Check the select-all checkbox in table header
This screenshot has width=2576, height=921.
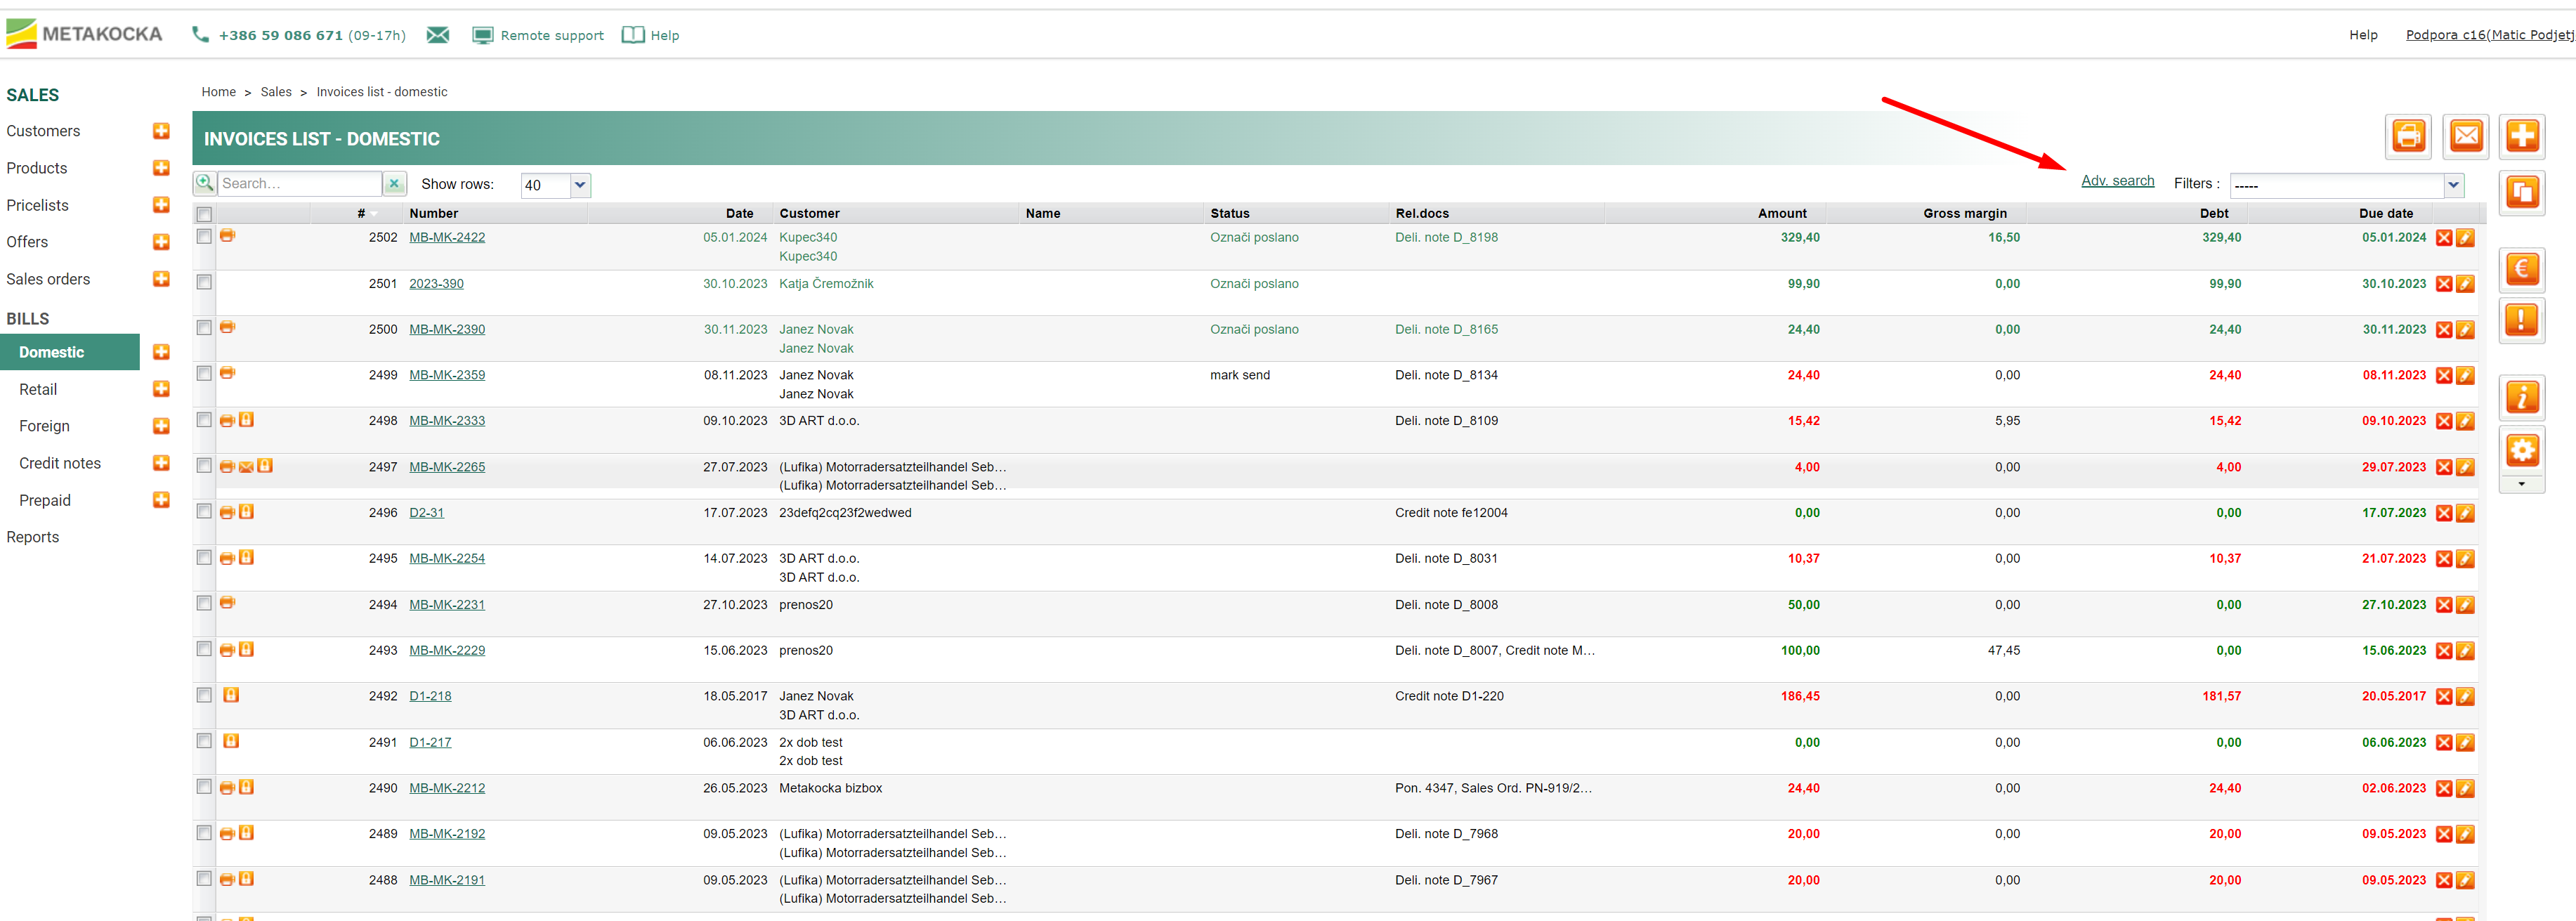point(204,214)
